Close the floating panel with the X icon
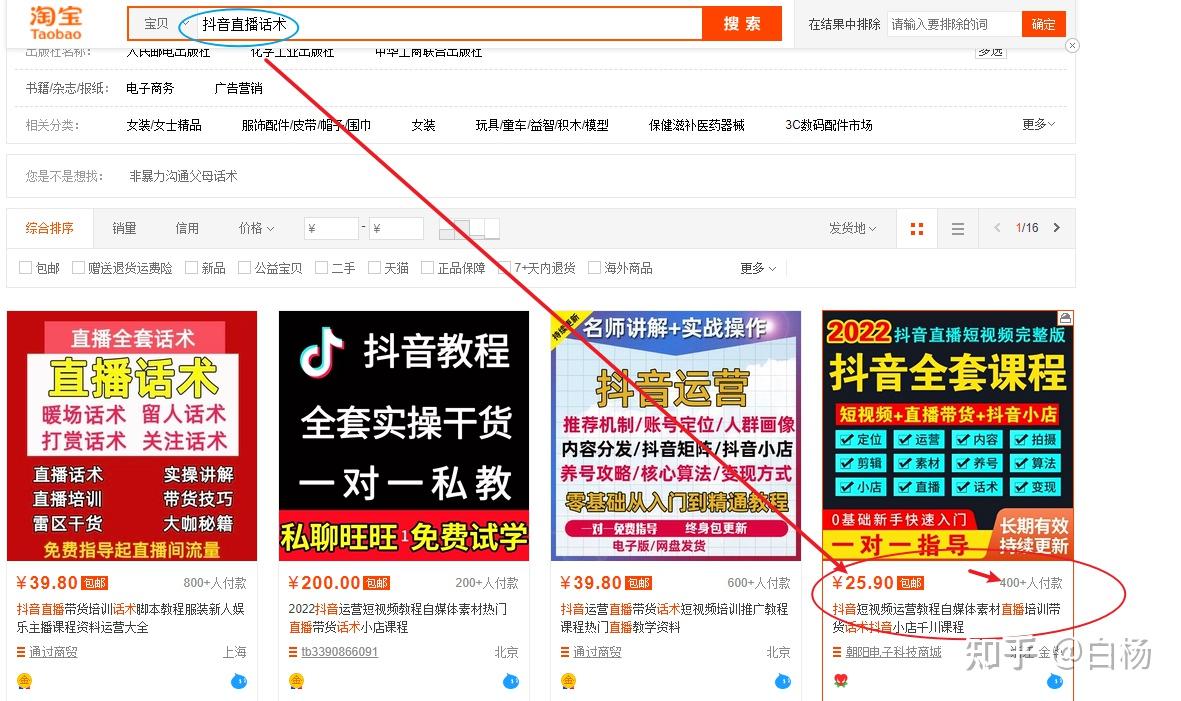 pyautogui.click(x=1073, y=46)
